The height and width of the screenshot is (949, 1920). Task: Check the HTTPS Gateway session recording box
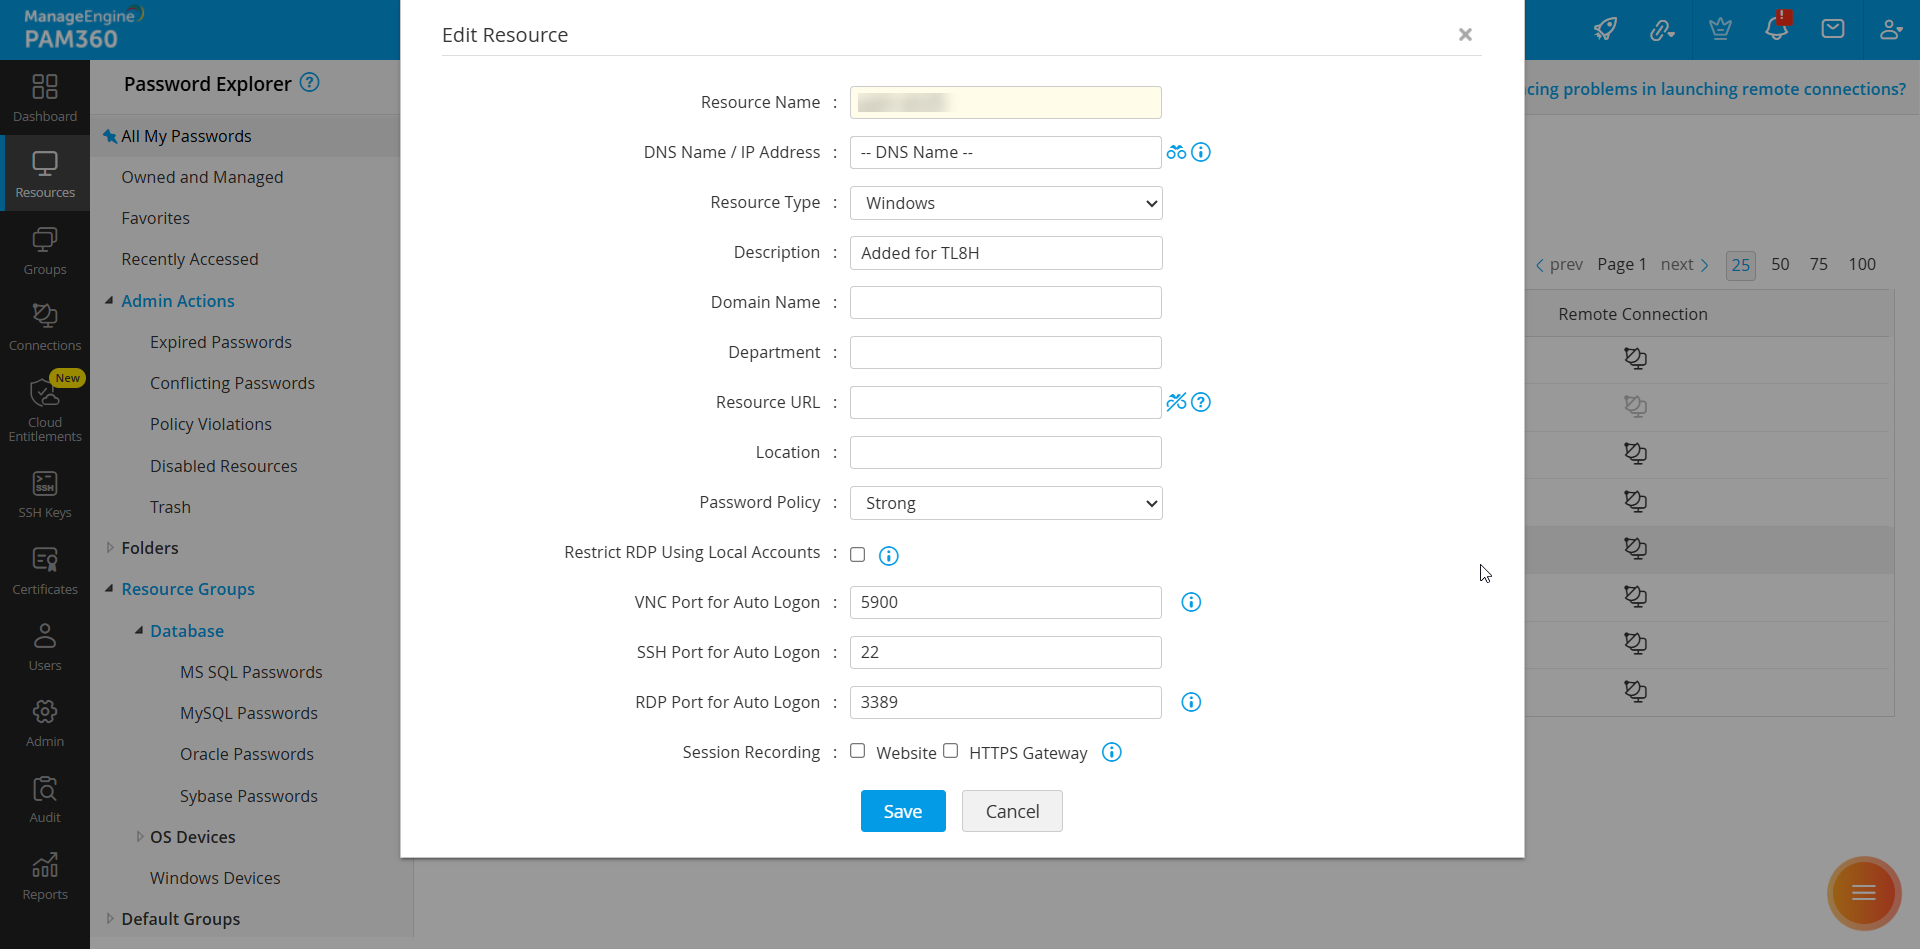click(951, 751)
